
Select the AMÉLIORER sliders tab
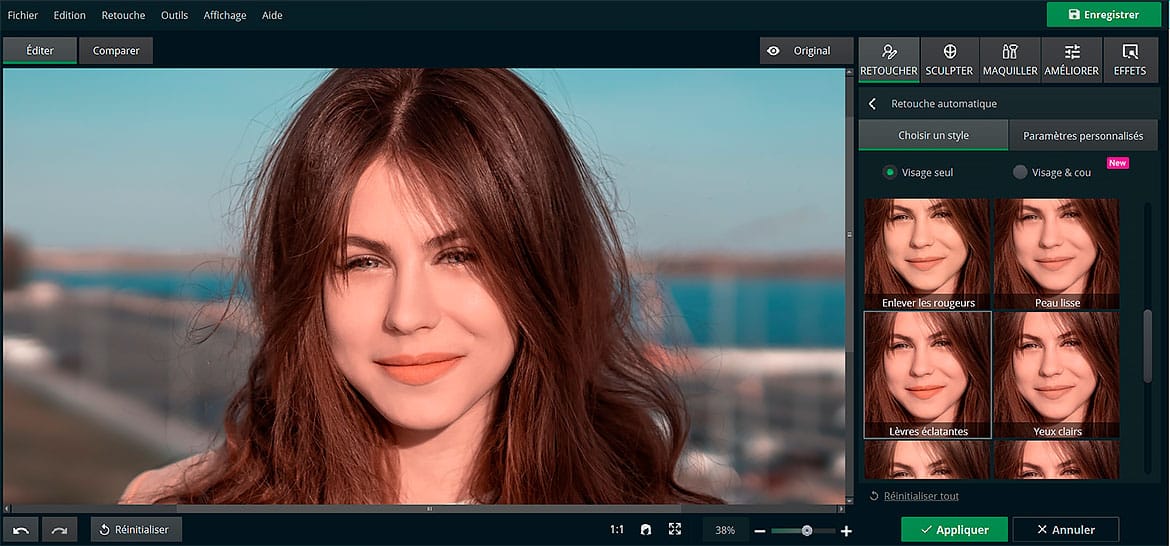pos(1072,60)
